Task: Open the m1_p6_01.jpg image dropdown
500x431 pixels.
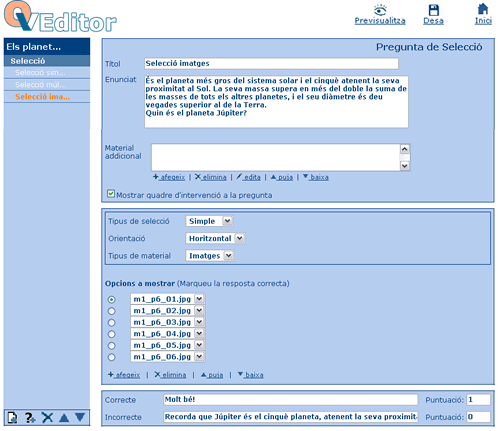Action: [168, 299]
